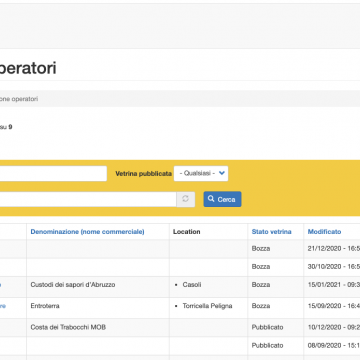Click Bozza status dated 30/10/2020
This screenshot has height=360, width=360.
261,266
